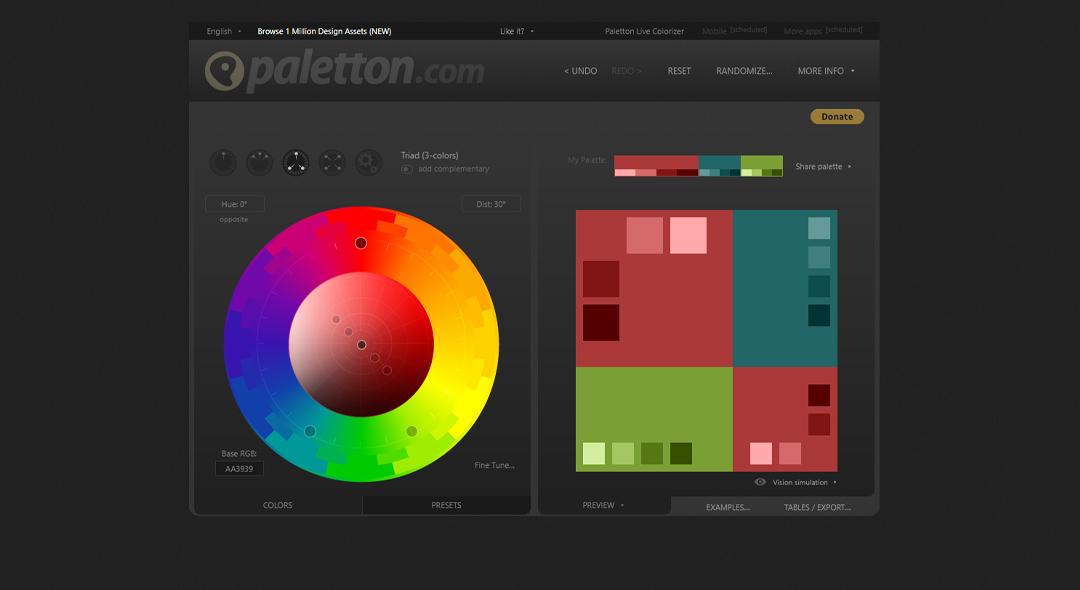Expand the Share palette dropdown
Screen dimensions: 1080x590
[x=823, y=167]
